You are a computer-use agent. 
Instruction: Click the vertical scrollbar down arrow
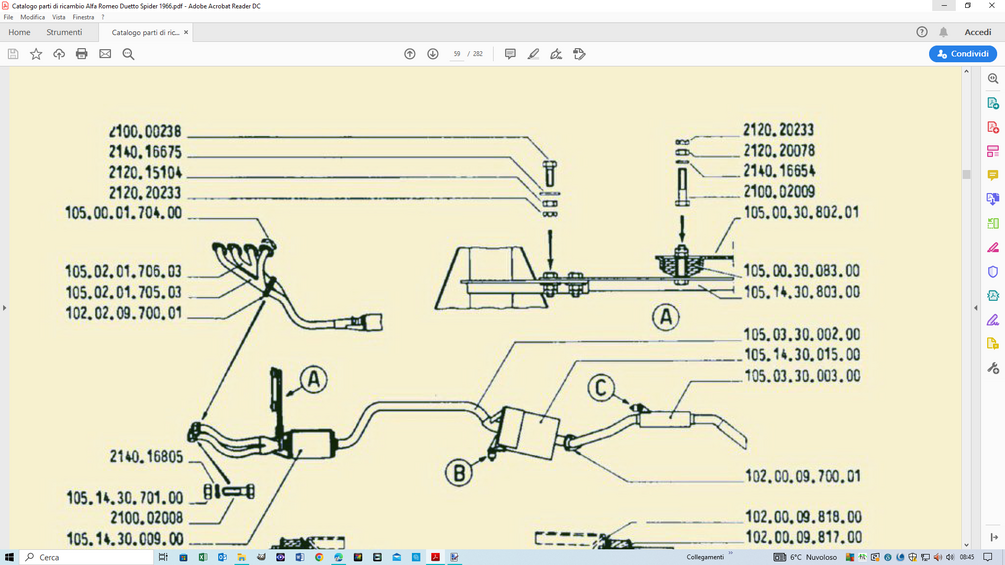tap(966, 545)
